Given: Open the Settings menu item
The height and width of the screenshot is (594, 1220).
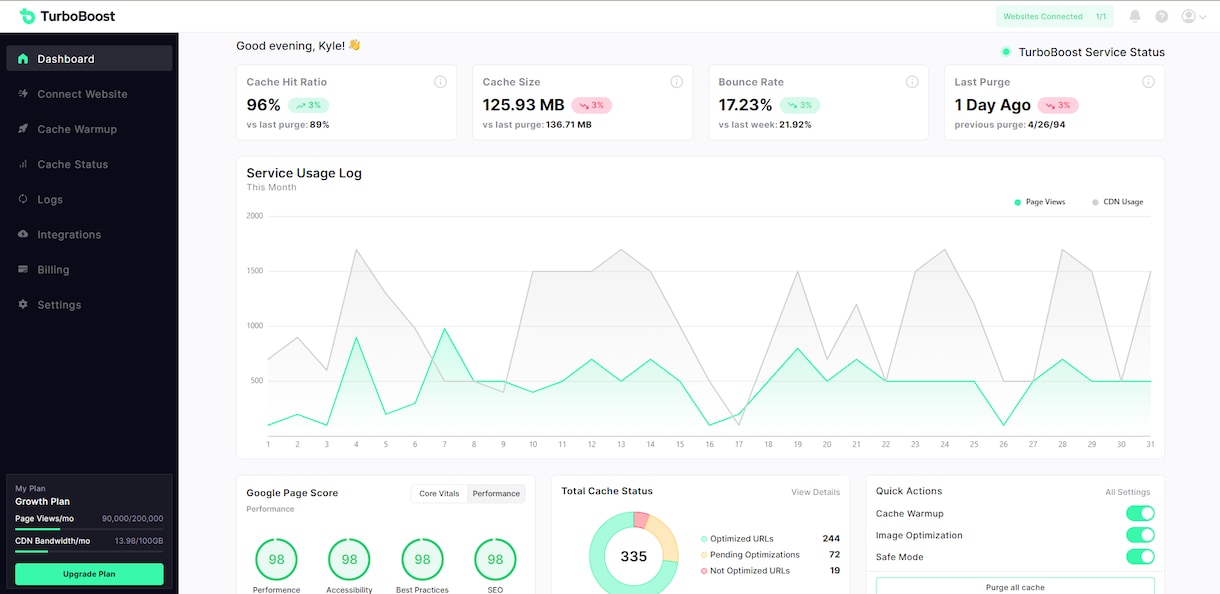Looking at the screenshot, I should tap(89, 304).
